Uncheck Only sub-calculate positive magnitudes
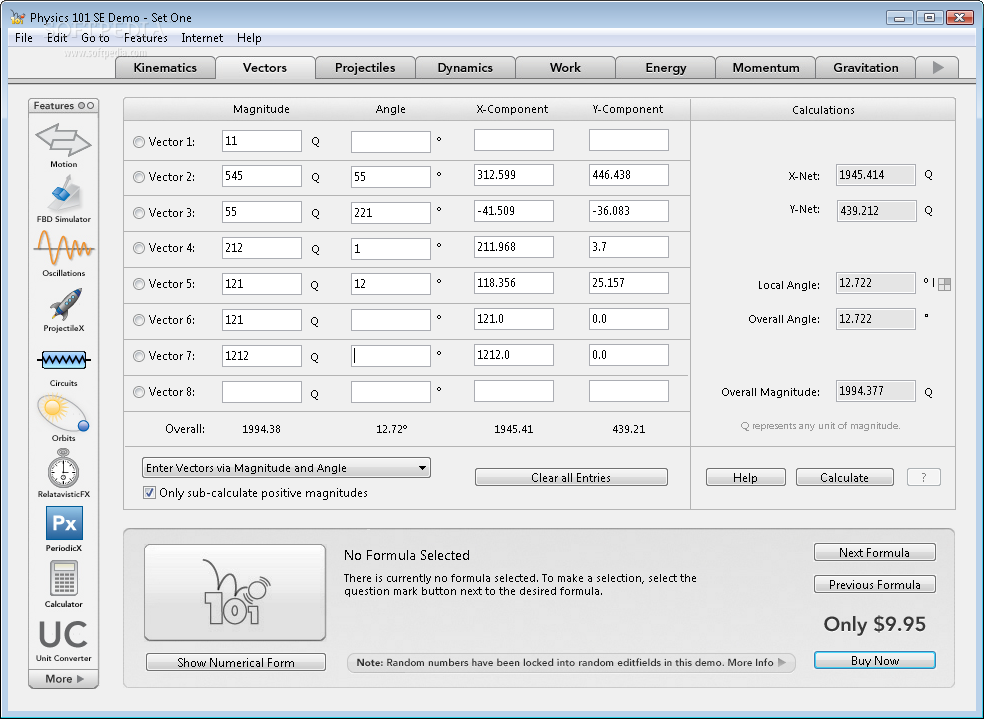 click(149, 493)
